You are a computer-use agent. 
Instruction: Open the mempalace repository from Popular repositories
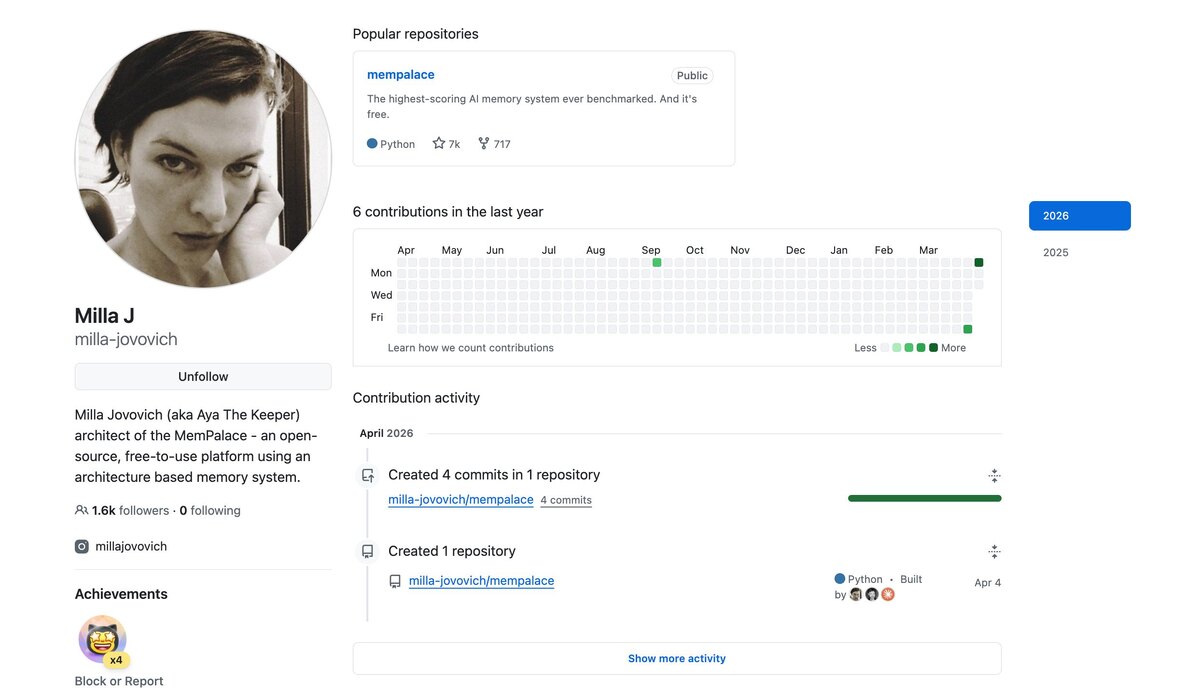point(401,75)
